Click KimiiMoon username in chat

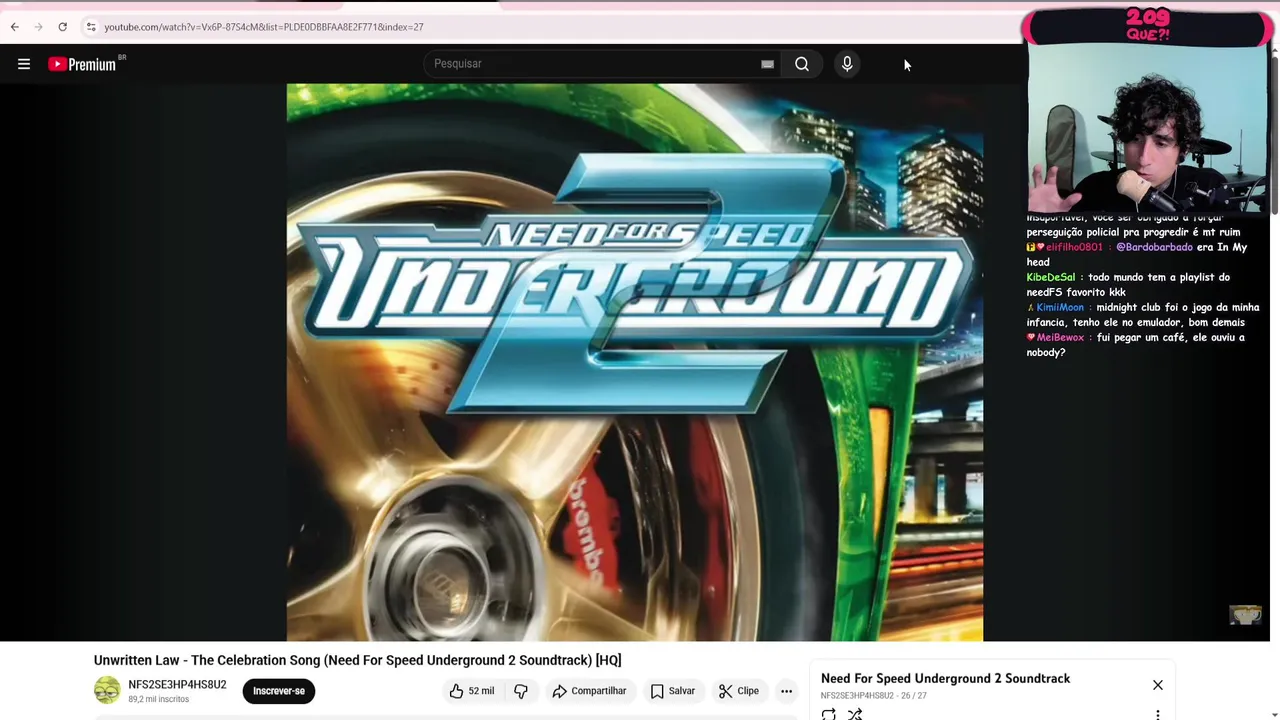point(1060,307)
